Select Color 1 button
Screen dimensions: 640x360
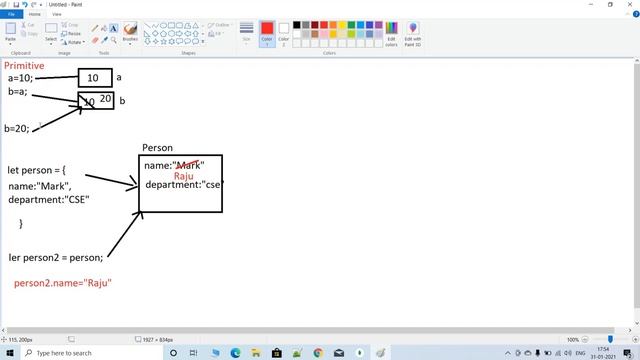click(267, 34)
